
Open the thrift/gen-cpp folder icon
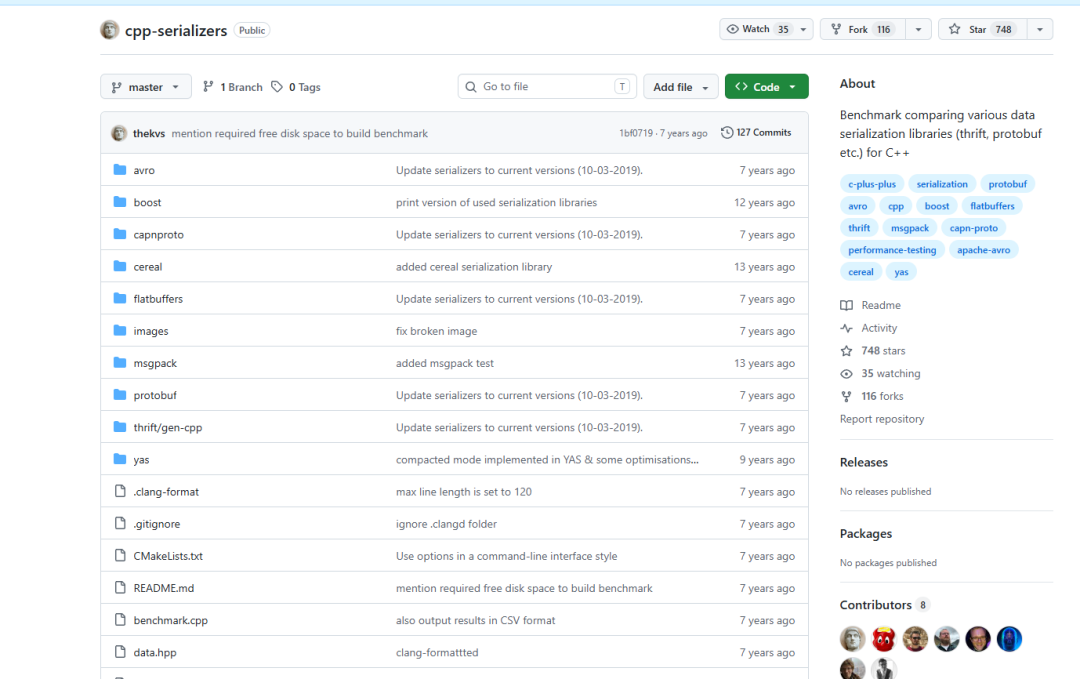[x=120, y=427]
